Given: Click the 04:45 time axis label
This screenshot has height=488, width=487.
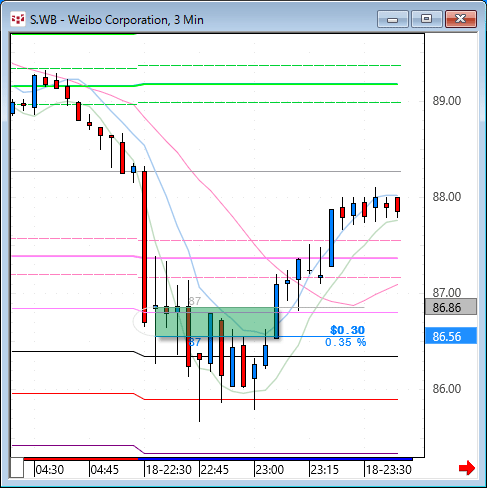Looking at the screenshot, I should click(105, 470).
